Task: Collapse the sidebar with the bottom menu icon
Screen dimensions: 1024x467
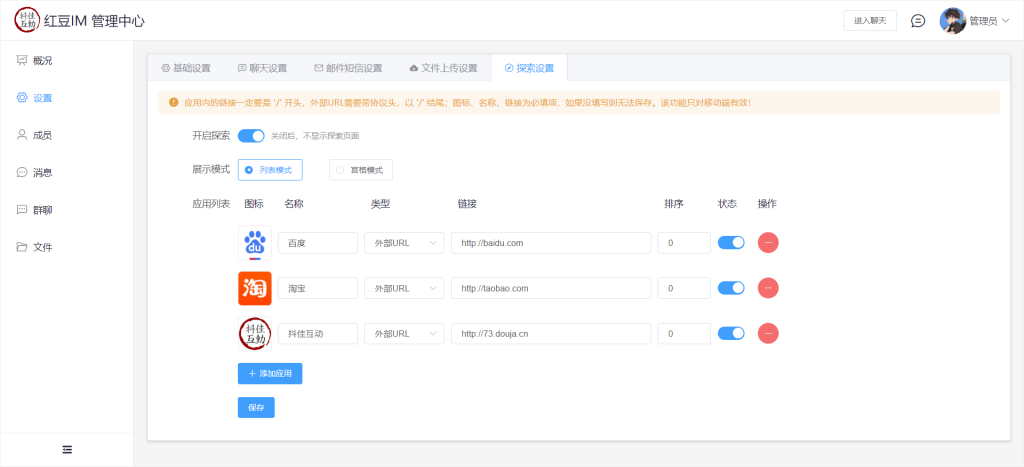Action: (67, 449)
